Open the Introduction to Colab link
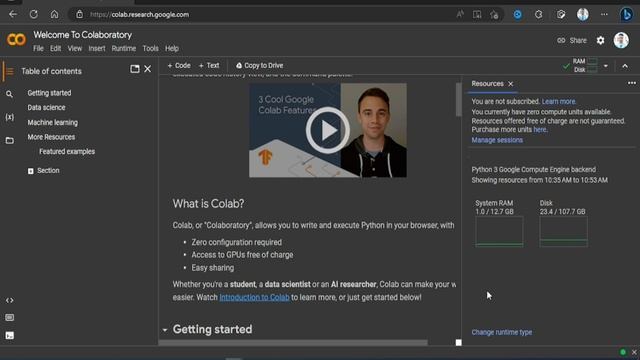This screenshot has width=640, height=360. click(254, 297)
